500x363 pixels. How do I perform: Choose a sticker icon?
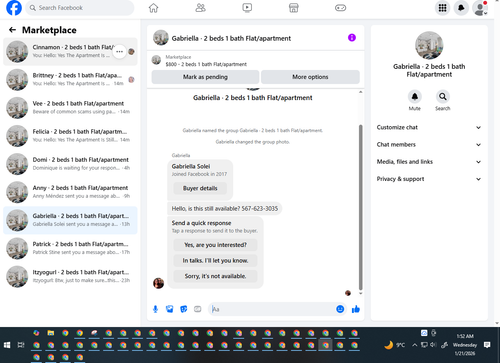(x=184, y=309)
